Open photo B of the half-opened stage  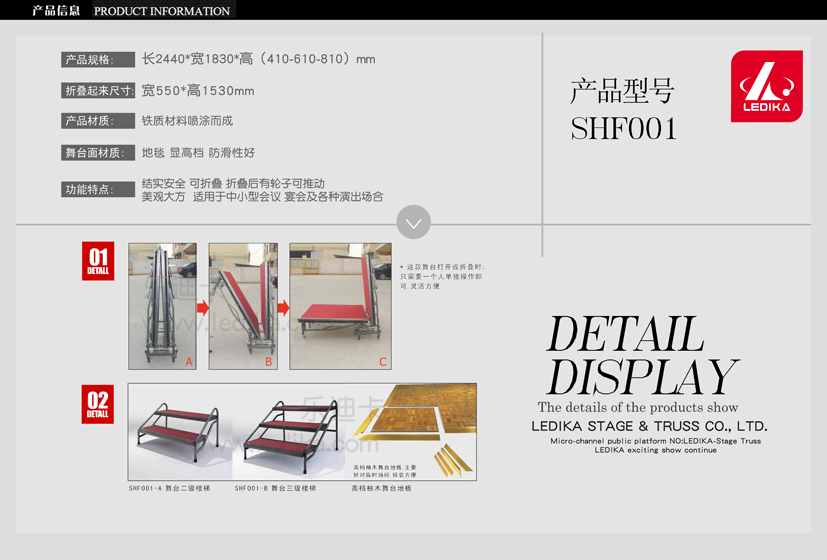243,306
